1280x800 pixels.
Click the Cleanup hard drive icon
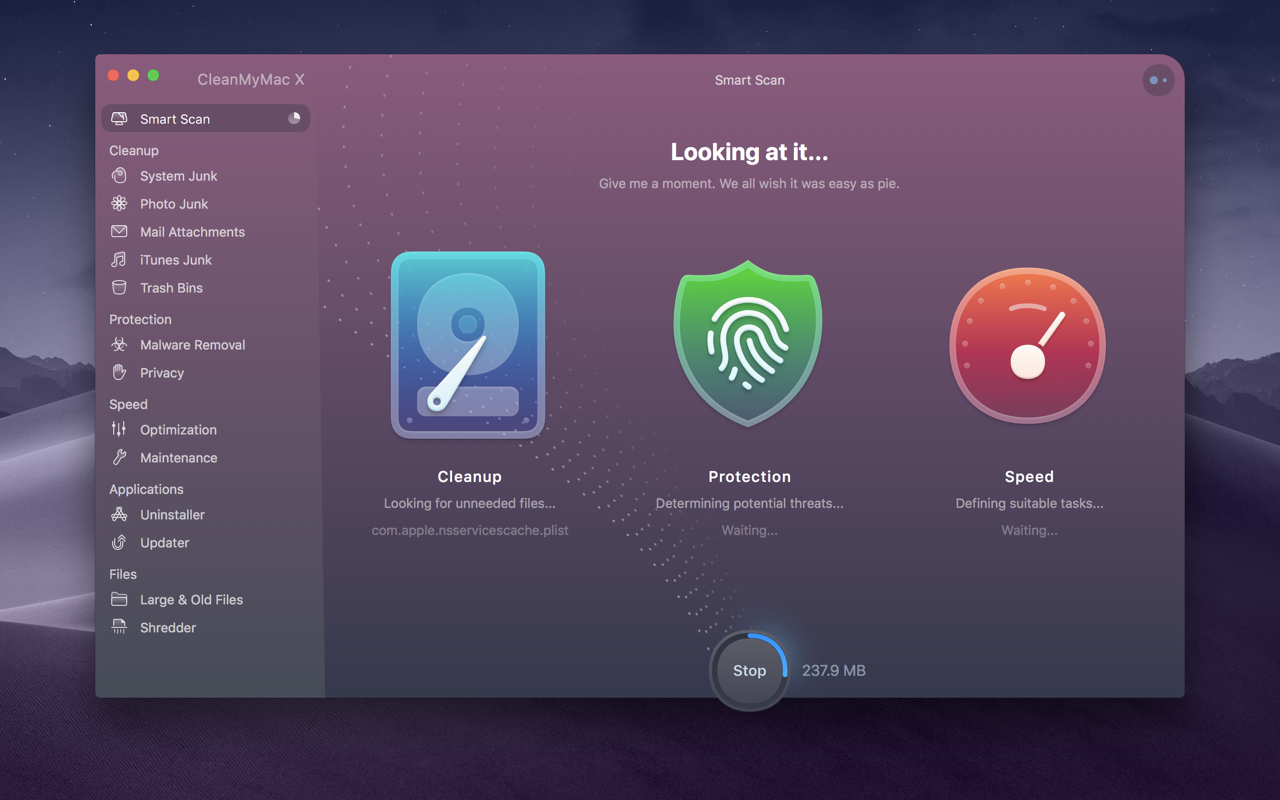[468, 345]
